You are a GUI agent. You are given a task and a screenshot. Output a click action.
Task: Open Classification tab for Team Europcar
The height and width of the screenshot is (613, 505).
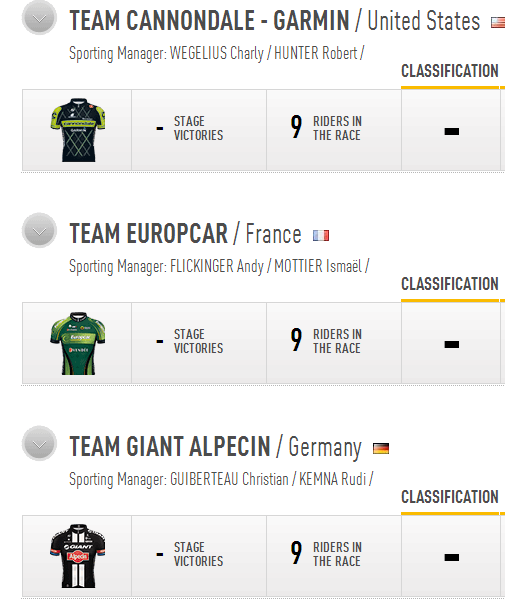pos(450,284)
